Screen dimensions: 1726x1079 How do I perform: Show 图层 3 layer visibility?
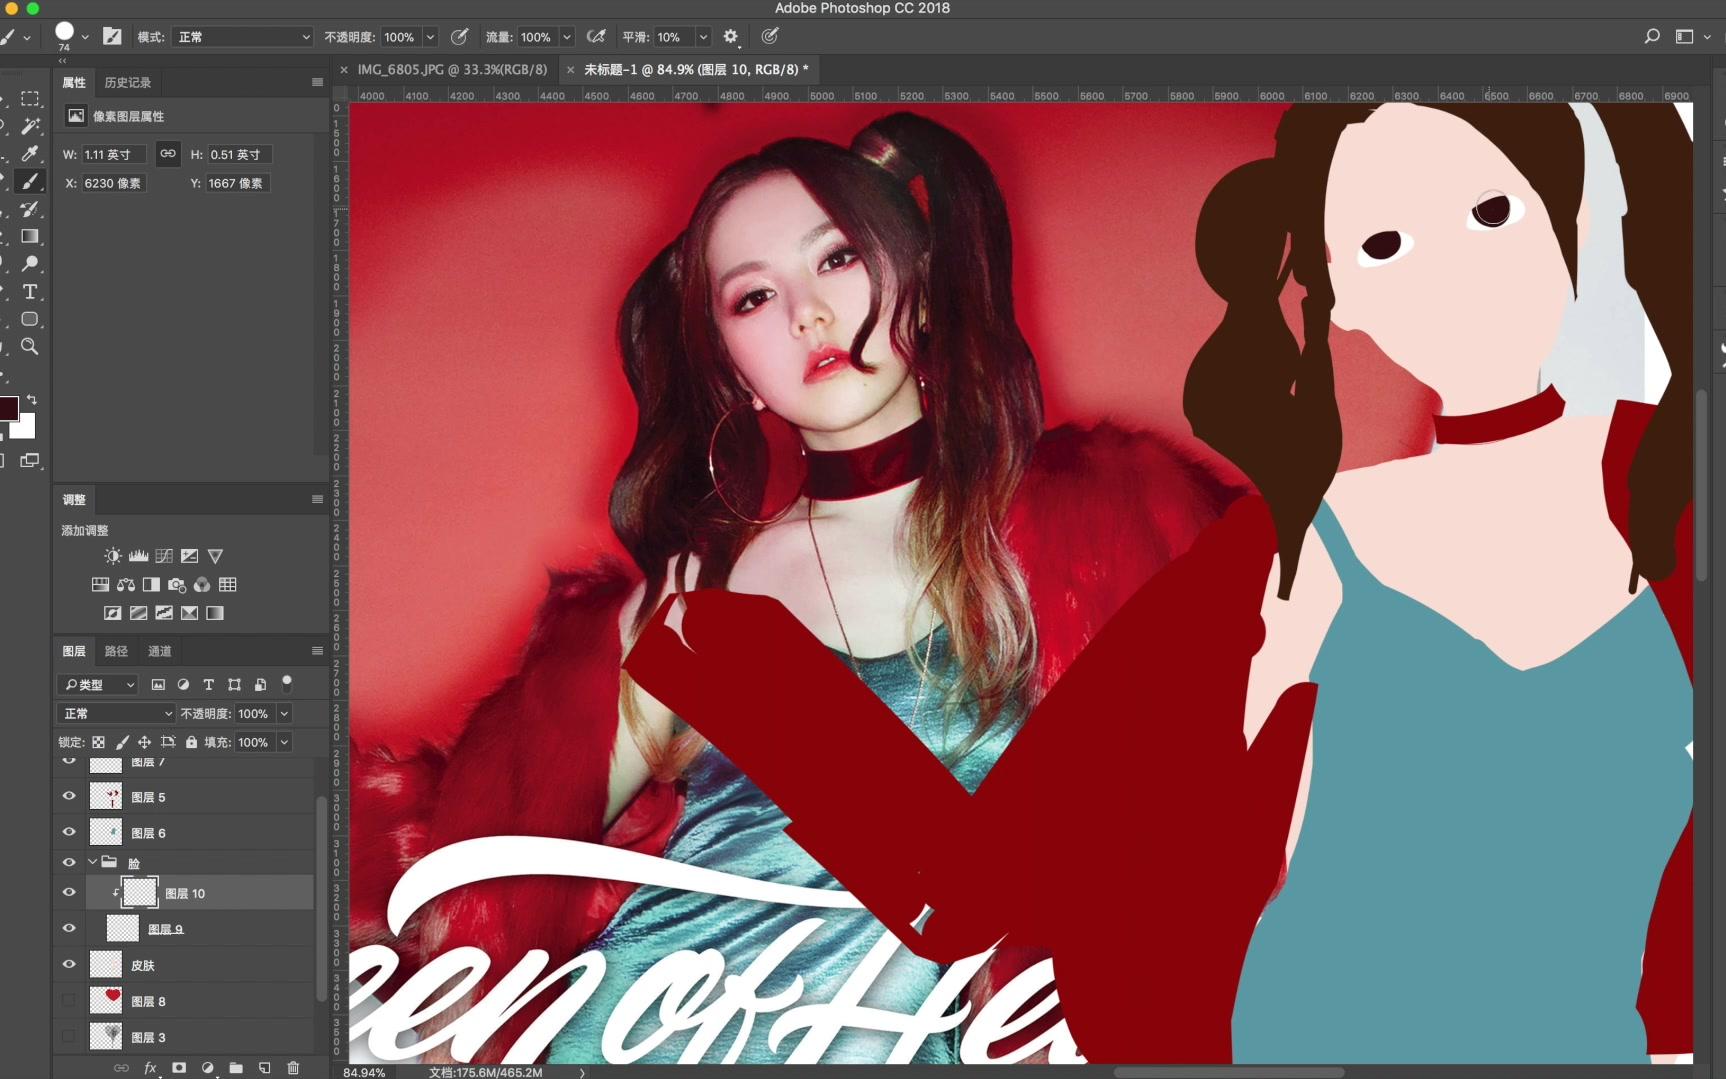[x=69, y=1036]
